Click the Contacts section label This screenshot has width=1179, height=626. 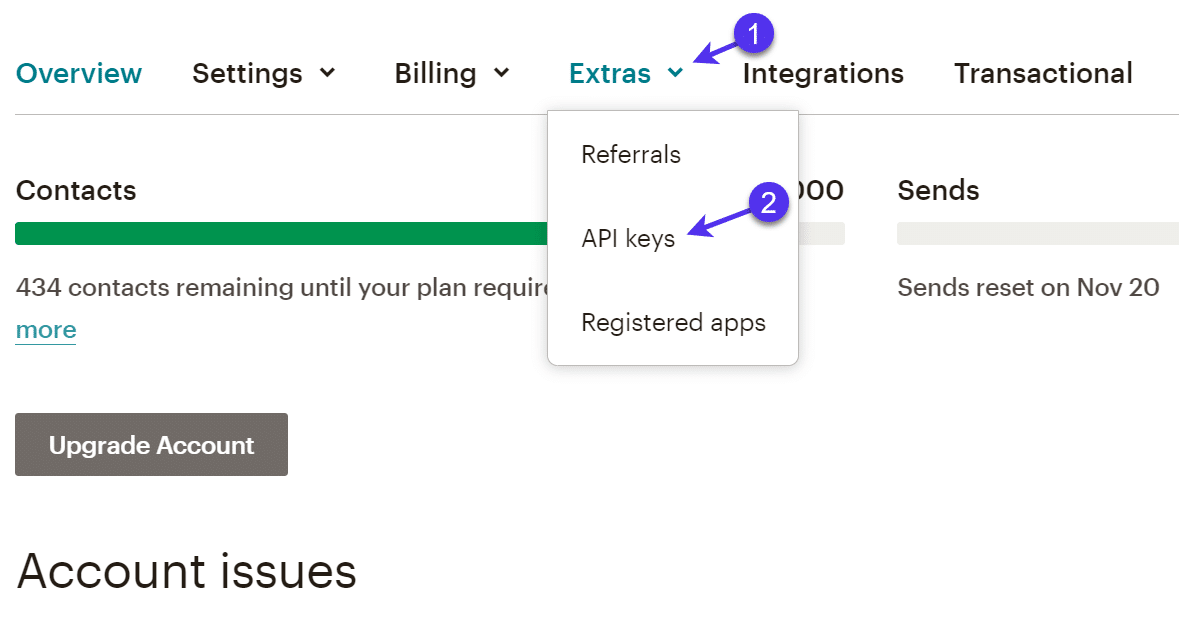[75, 190]
